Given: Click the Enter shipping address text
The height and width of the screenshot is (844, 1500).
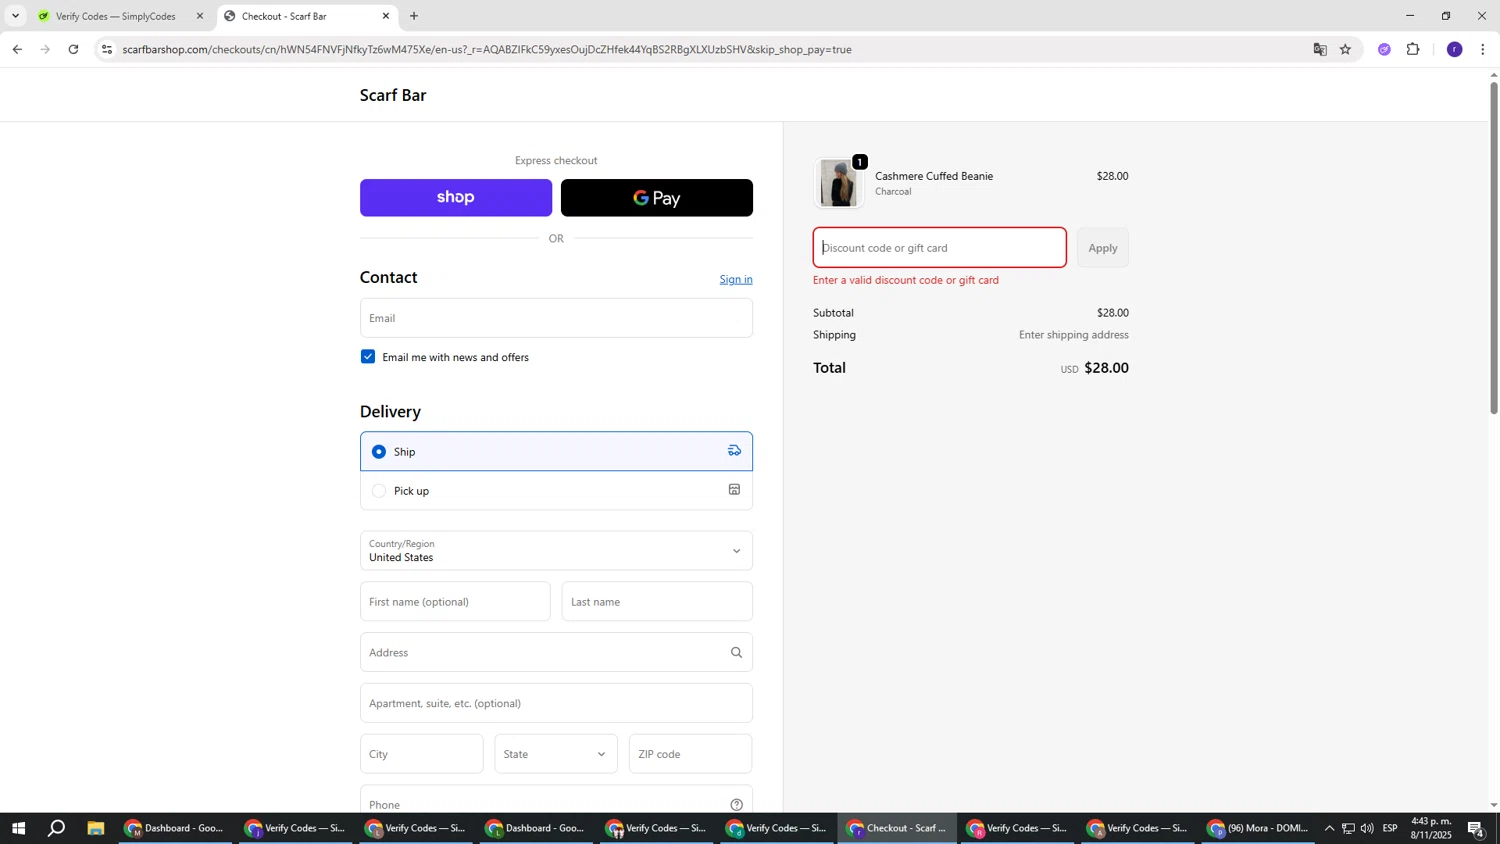Looking at the screenshot, I should [x=1073, y=335].
